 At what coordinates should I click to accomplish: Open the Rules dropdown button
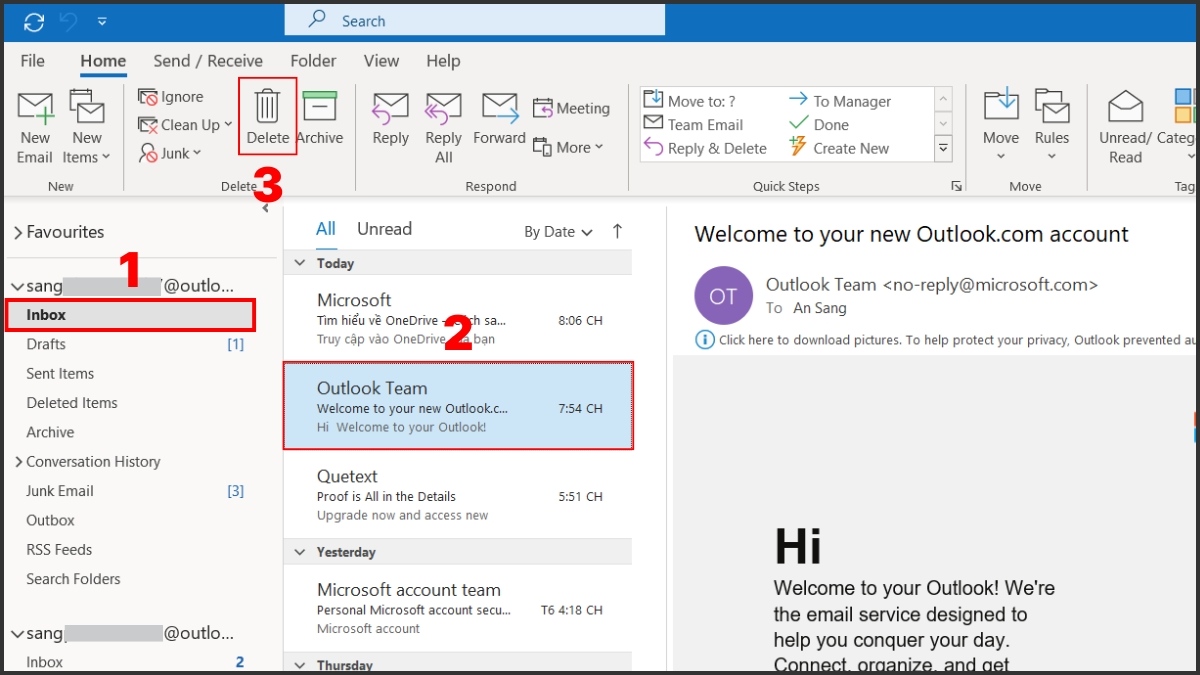point(1052,127)
